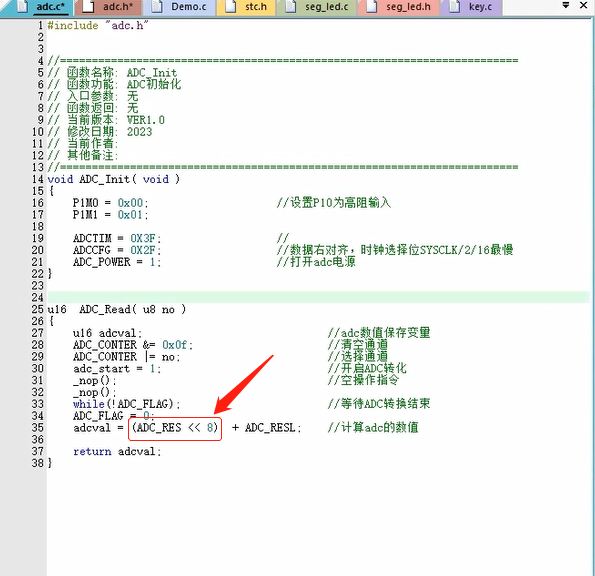Screen dimensions: 595x576
Task: Click the highlighted empty line 24
Action: click(318, 297)
